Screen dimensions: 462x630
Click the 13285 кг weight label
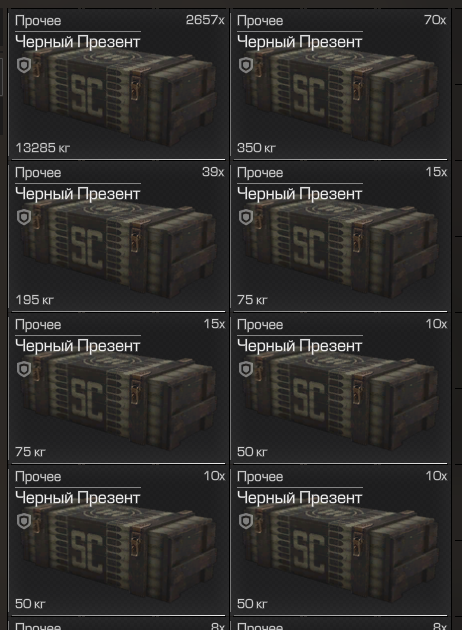coord(43,148)
